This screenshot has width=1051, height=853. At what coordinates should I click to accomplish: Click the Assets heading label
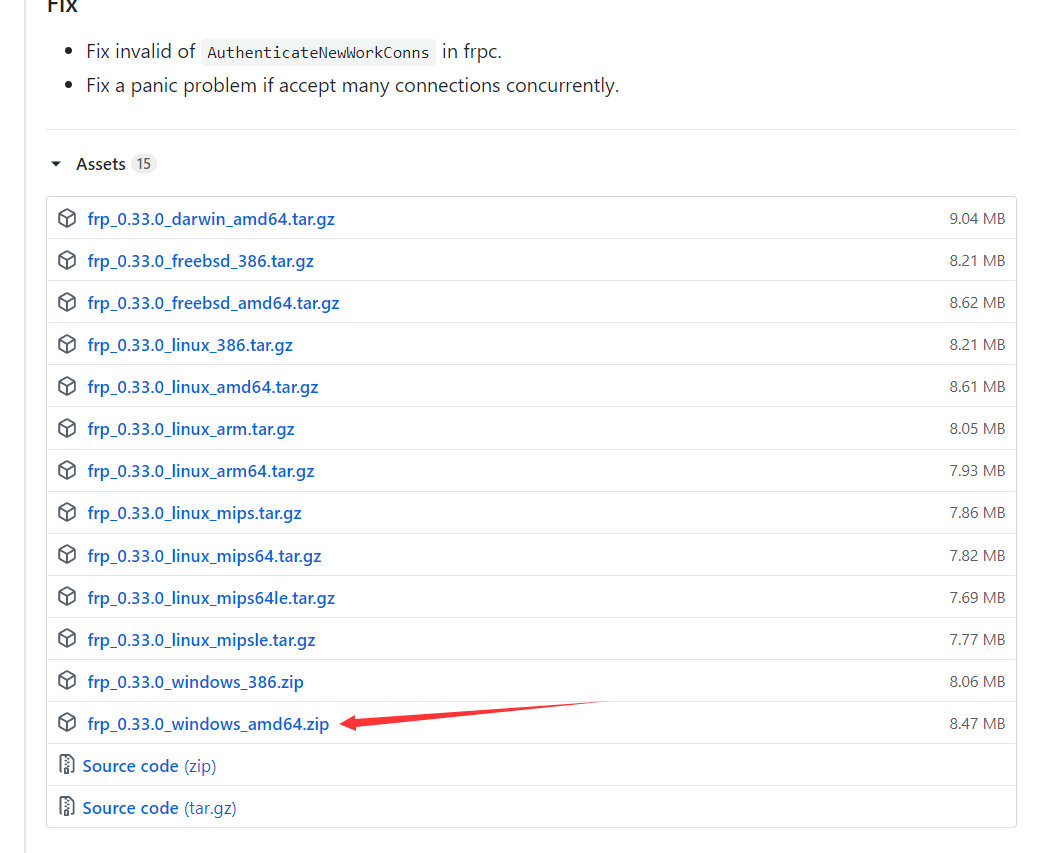pos(101,164)
